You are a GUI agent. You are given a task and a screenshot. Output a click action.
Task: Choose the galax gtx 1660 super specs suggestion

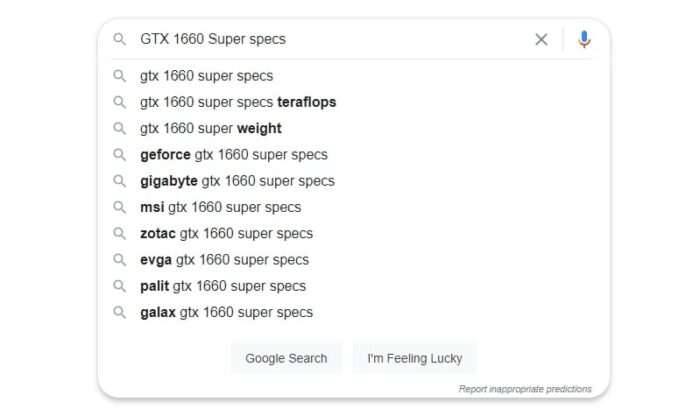pos(353,313)
